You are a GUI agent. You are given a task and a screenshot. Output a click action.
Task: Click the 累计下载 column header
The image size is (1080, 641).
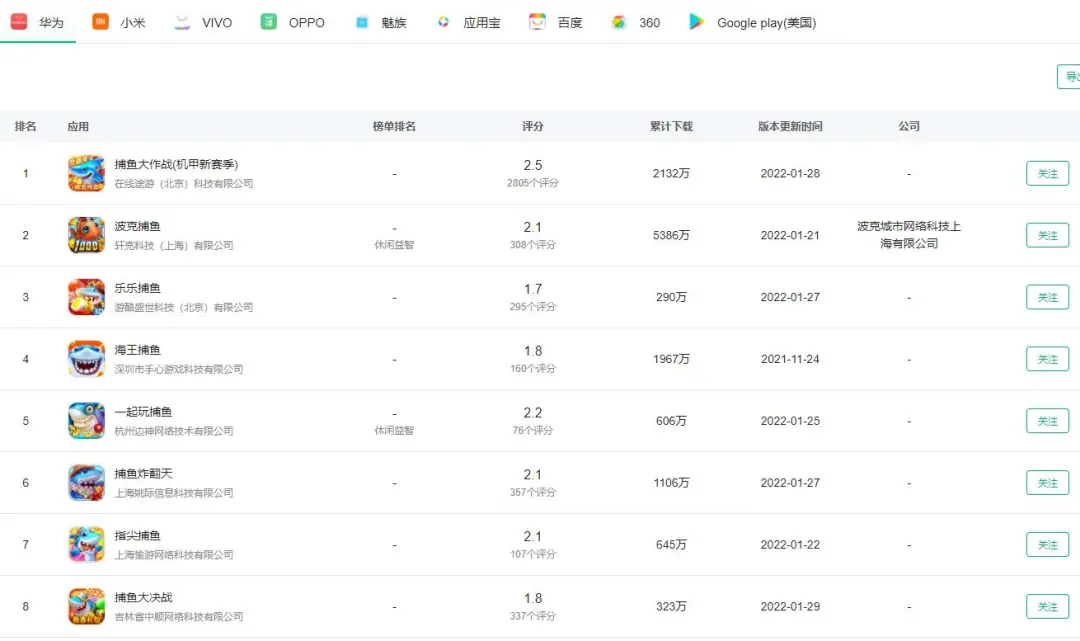[671, 127]
